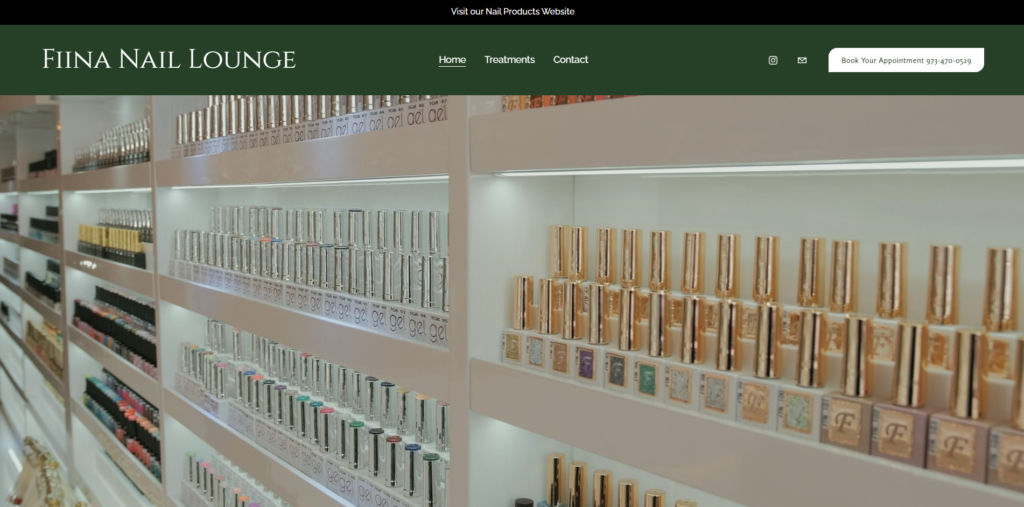1024x507 pixels.
Task: Open the Instagram profile icon
Action: 772,60
